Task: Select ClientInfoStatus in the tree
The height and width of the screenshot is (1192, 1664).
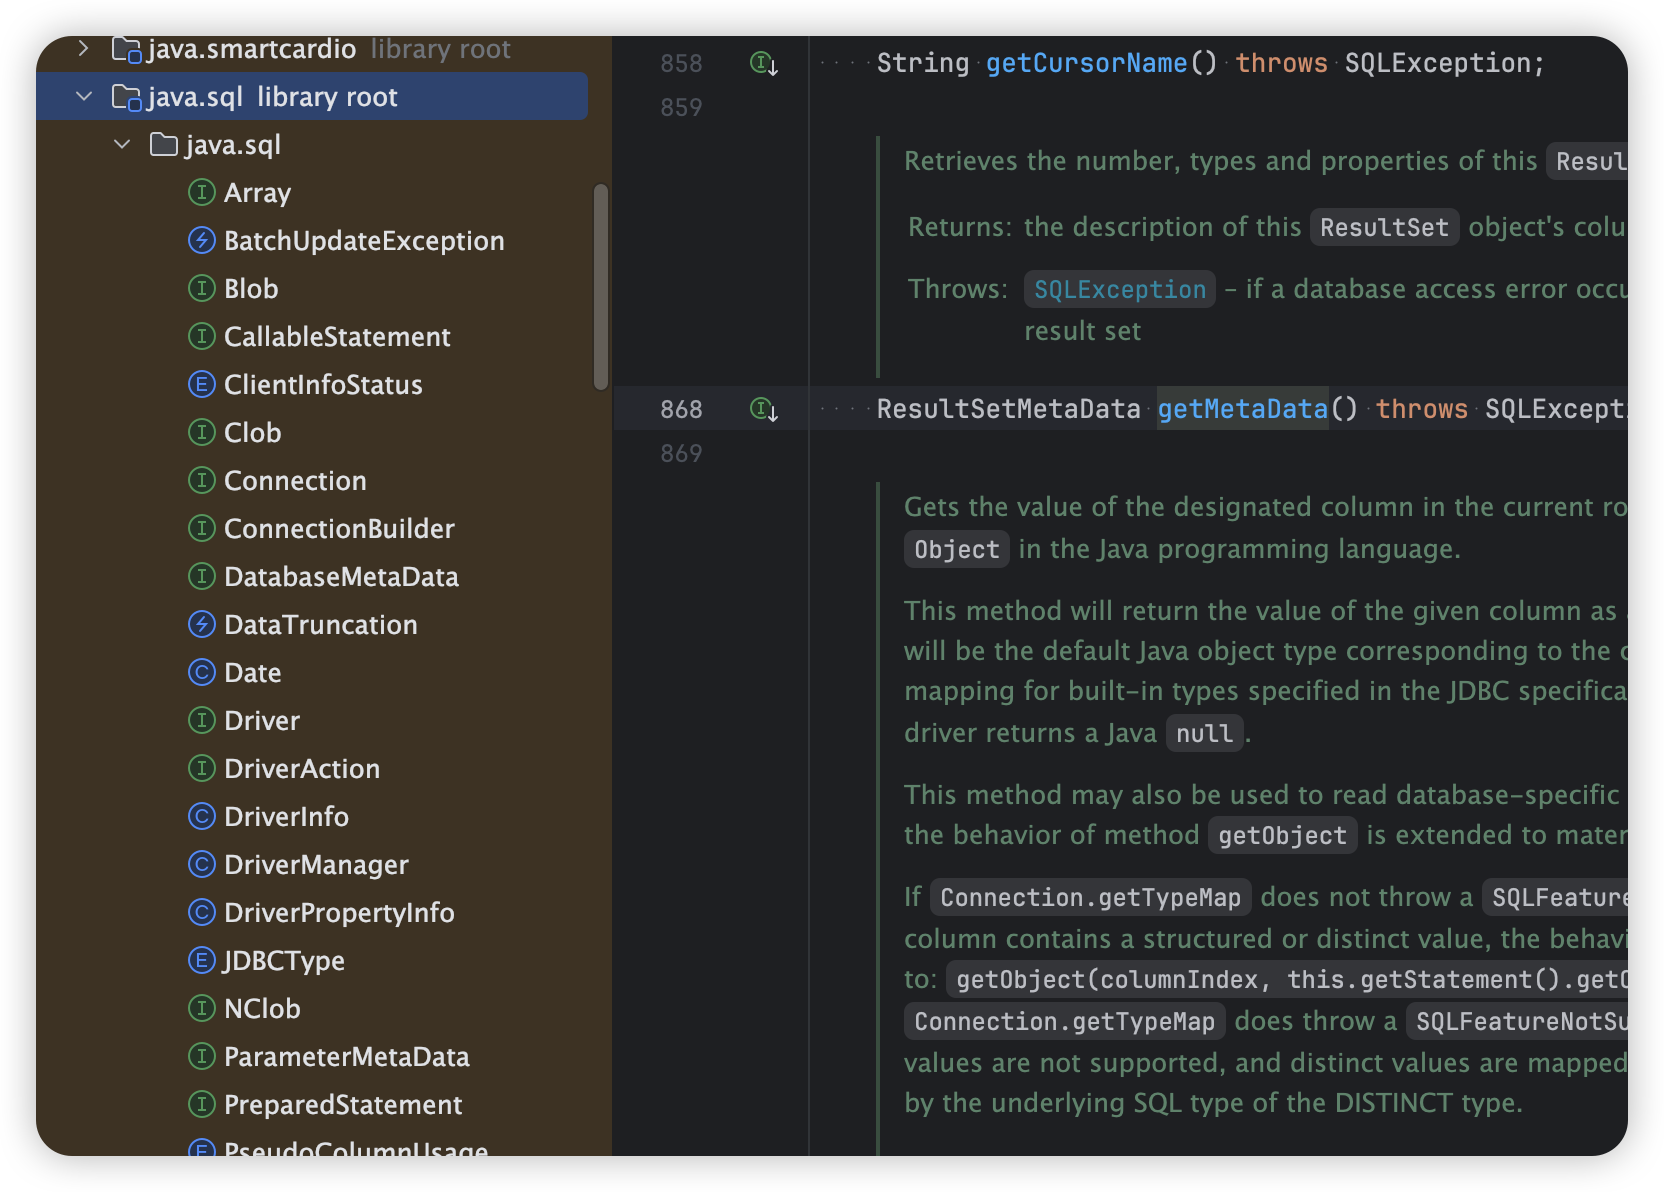Action: coord(323,385)
